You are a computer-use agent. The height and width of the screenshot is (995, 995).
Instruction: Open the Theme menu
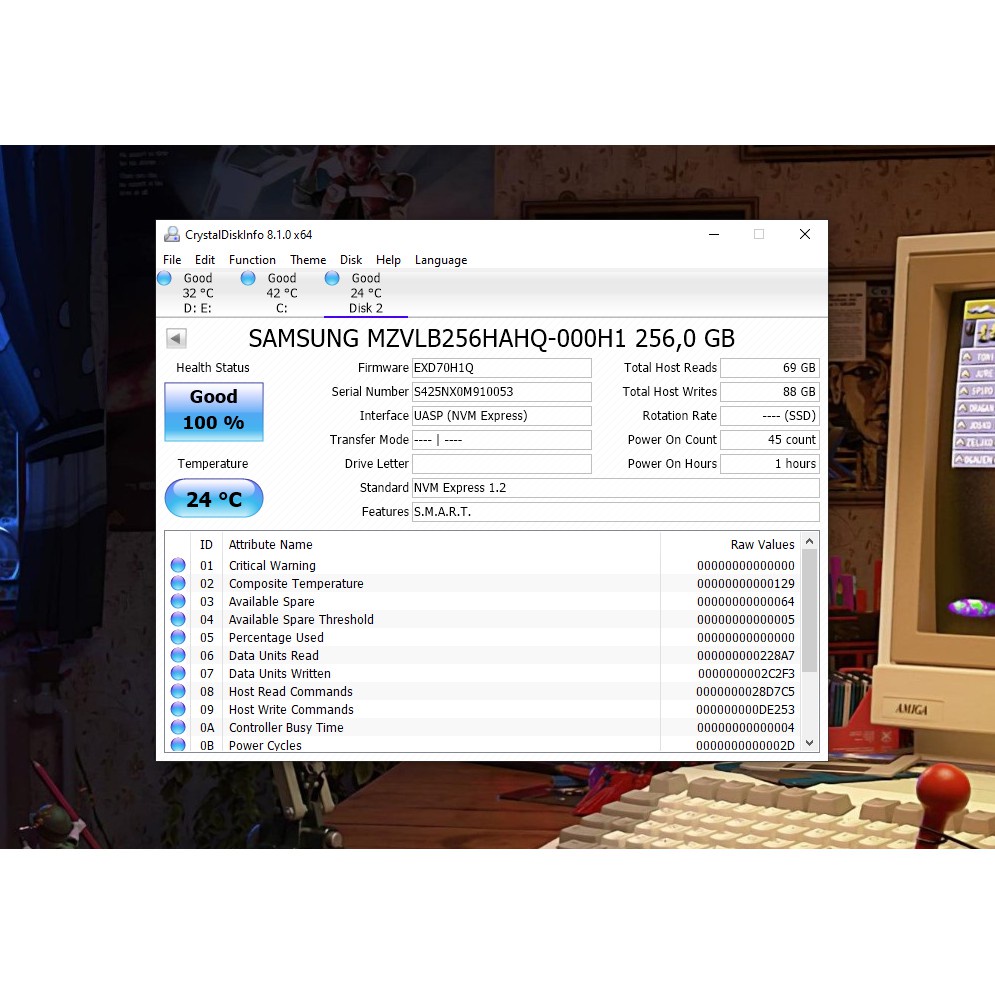[308, 260]
